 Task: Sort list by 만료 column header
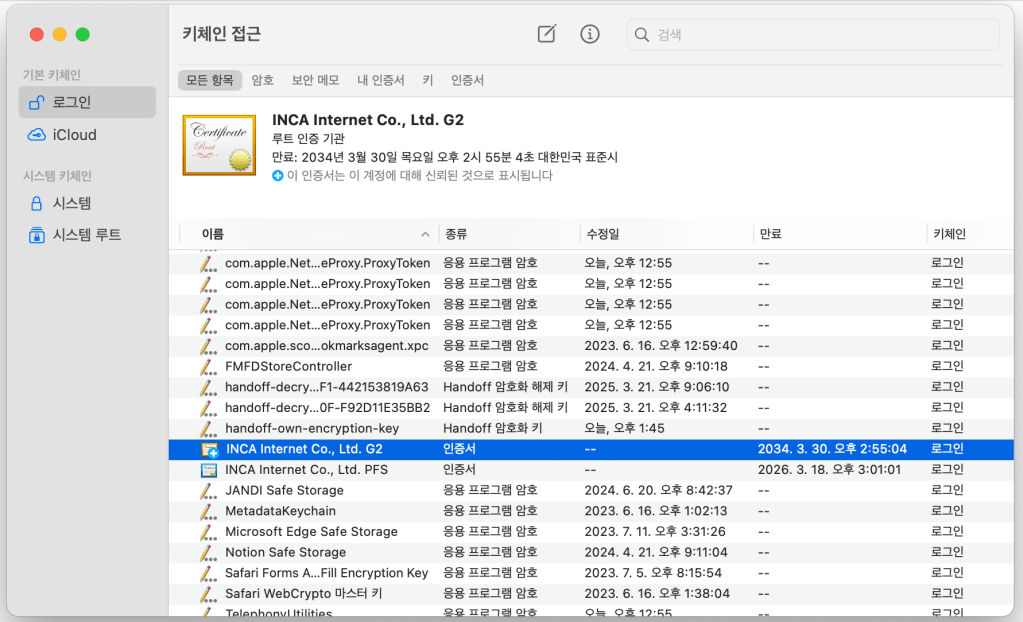(x=838, y=234)
